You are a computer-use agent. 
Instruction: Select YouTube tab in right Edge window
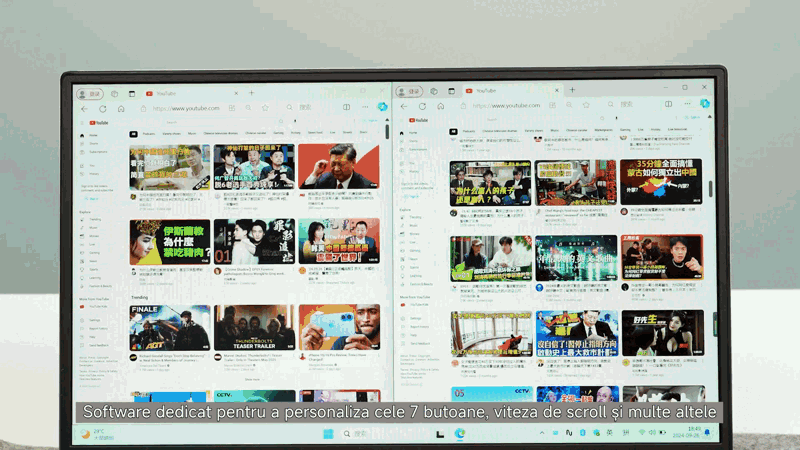[x=513, y=91]
